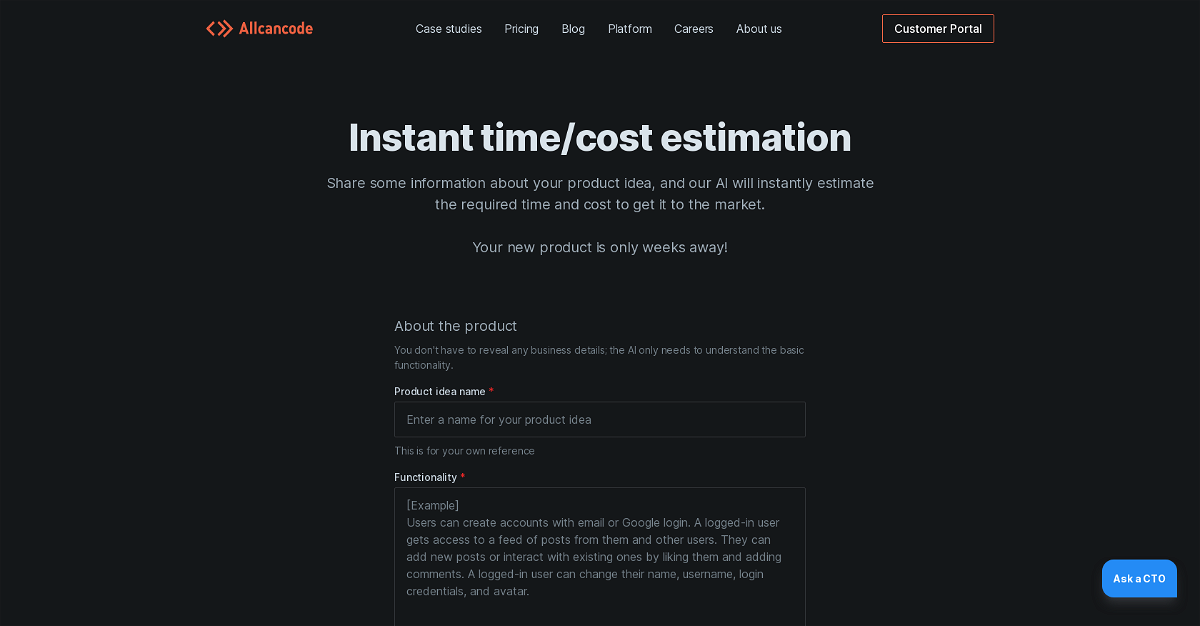1200x626 pixels.
Task: Click the Allcancode angle-brackets logo icon
Action: [219, 29]
